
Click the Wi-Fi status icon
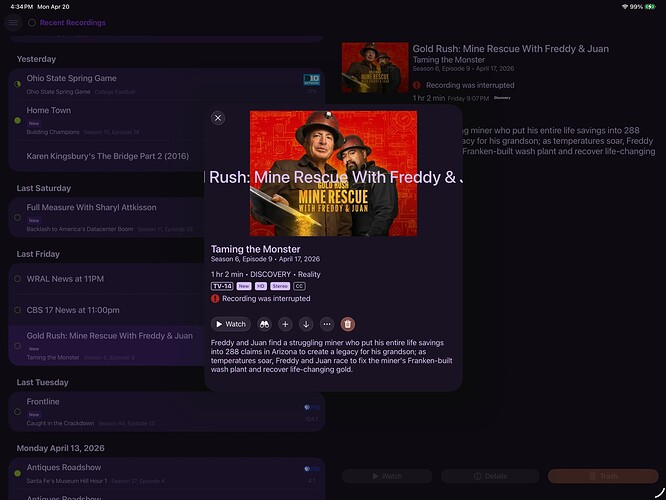(x=624, y=7)
